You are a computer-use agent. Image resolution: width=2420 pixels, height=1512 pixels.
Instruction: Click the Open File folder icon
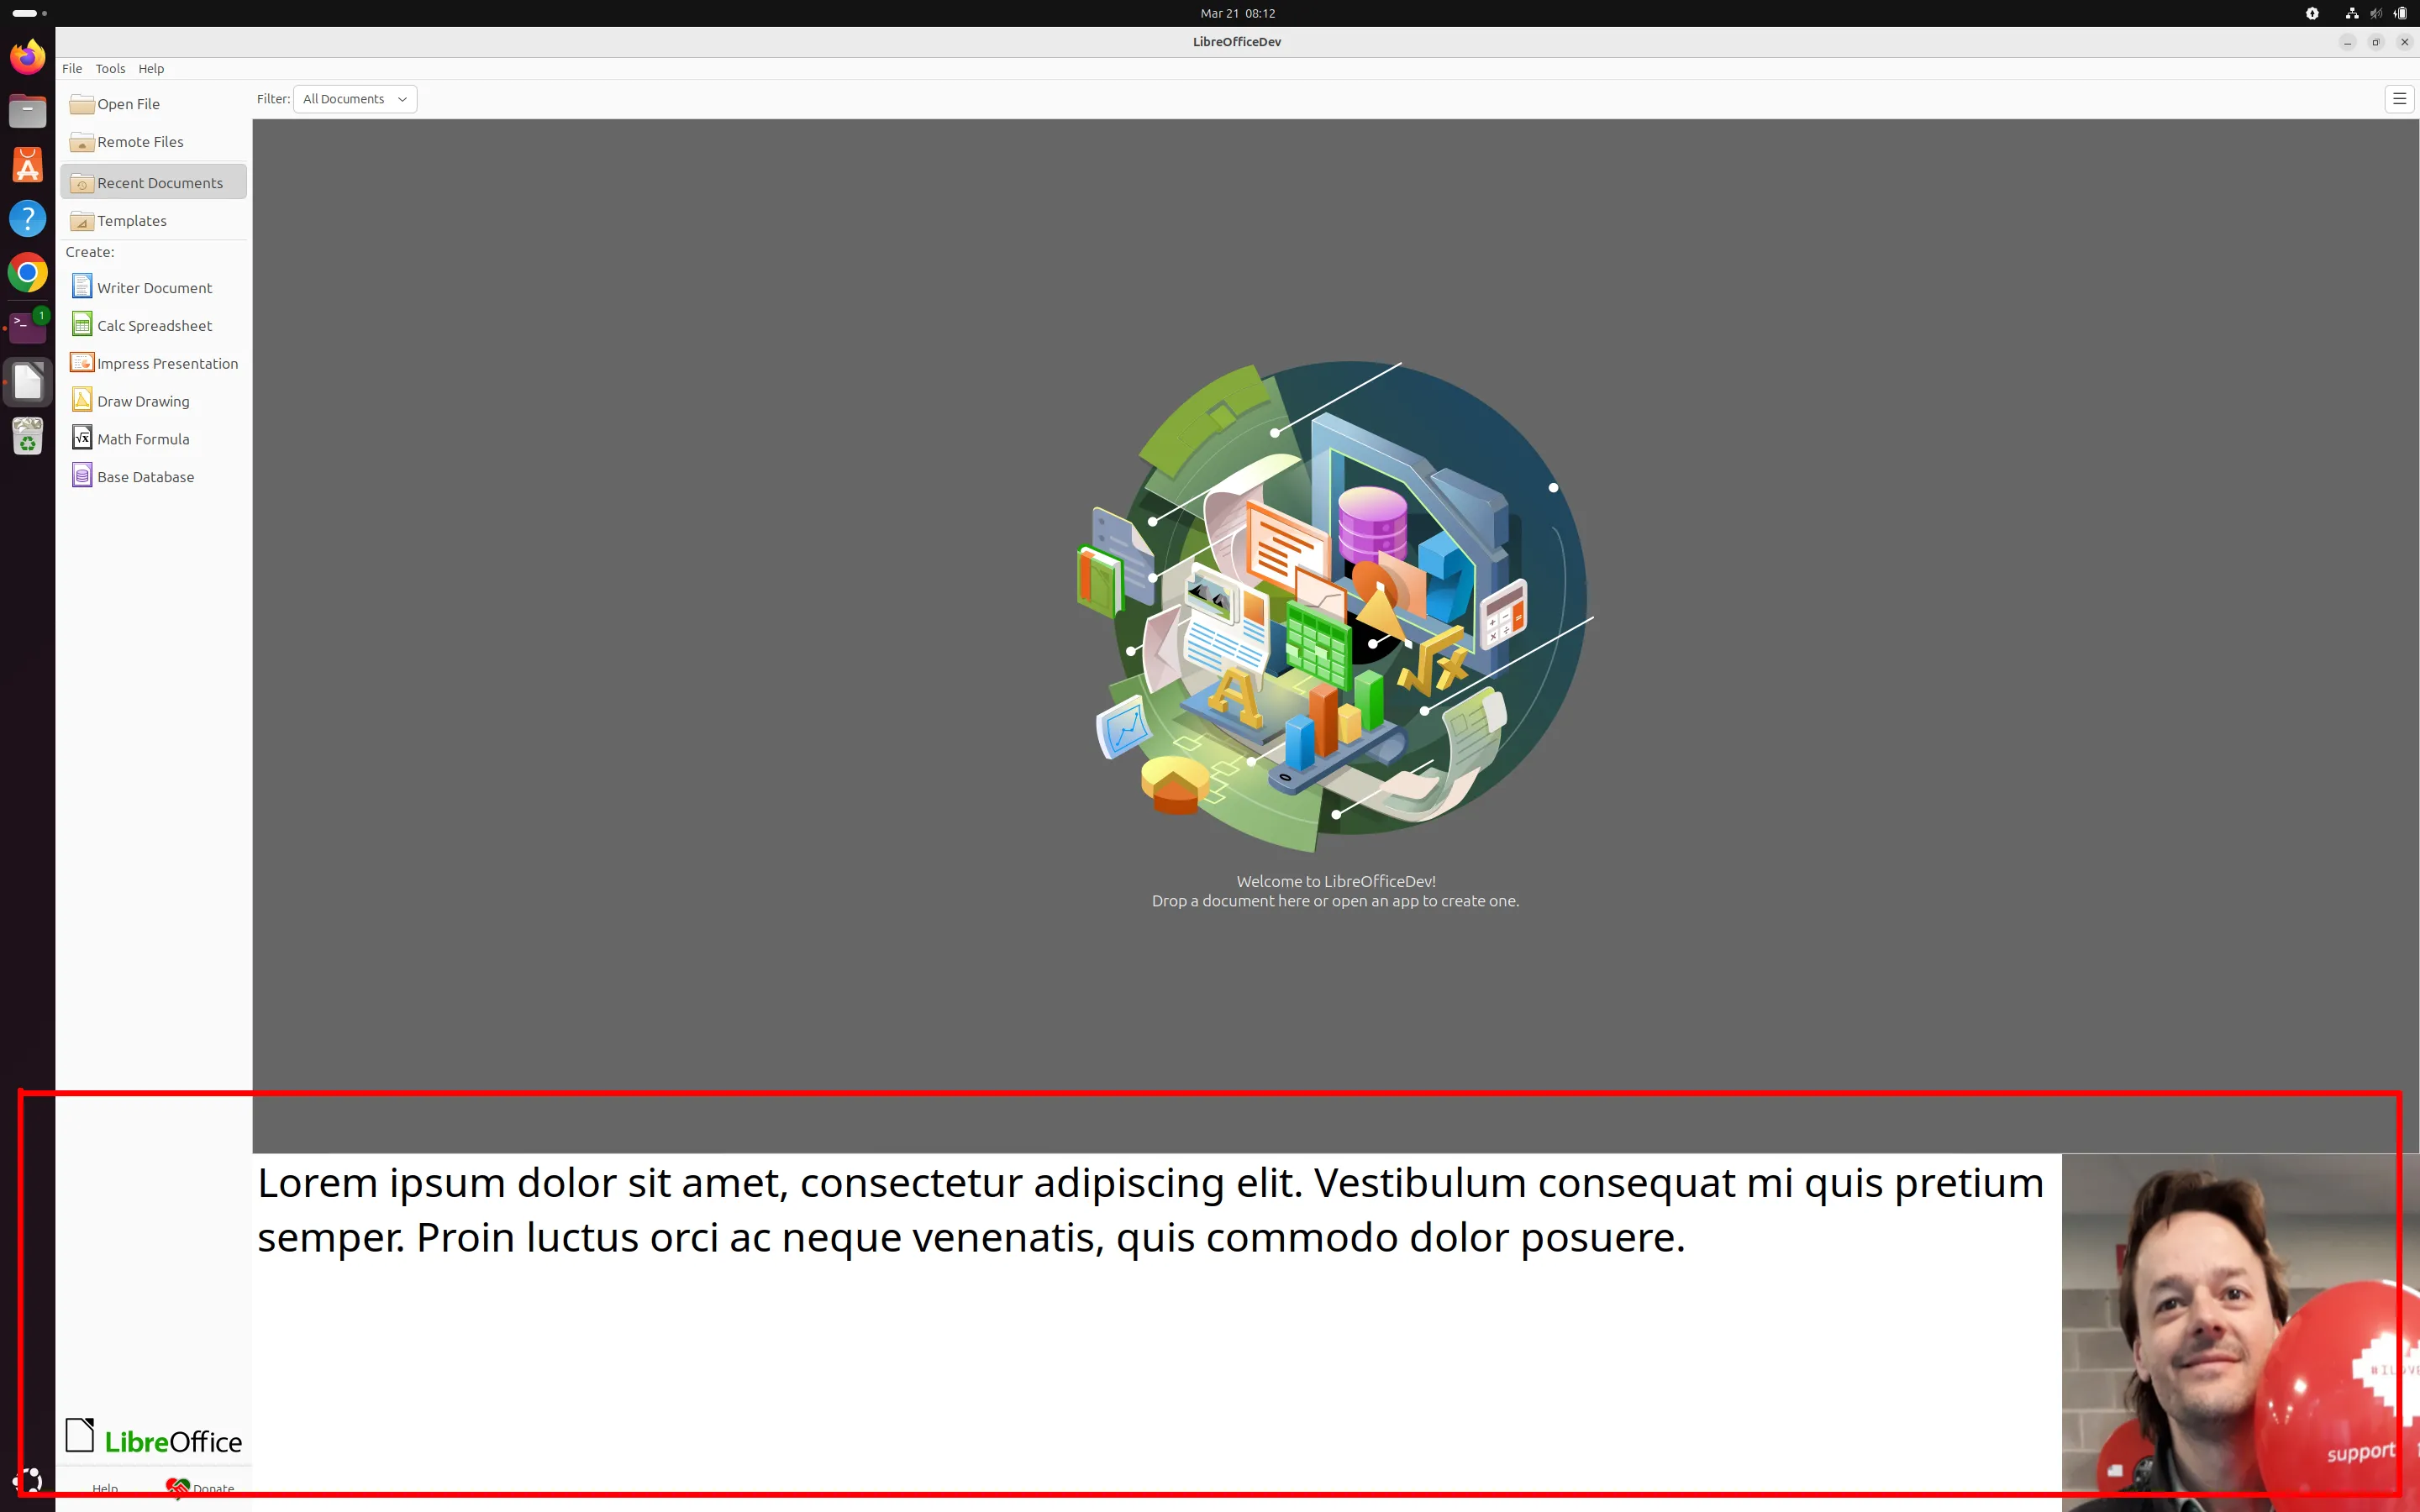pos(82,104)
